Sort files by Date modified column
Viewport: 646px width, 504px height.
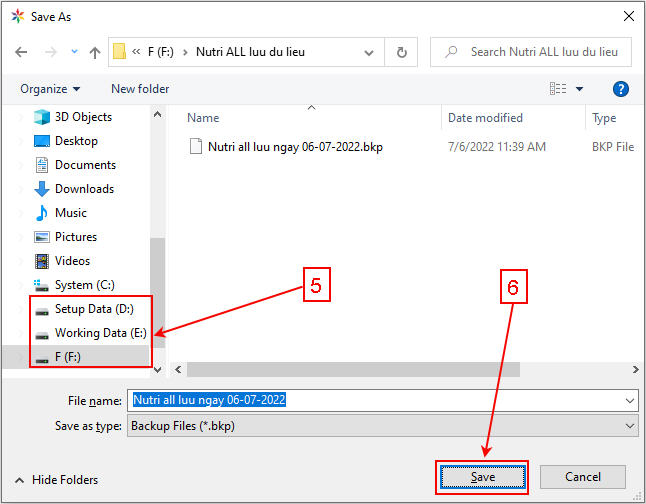click(485, 118)
